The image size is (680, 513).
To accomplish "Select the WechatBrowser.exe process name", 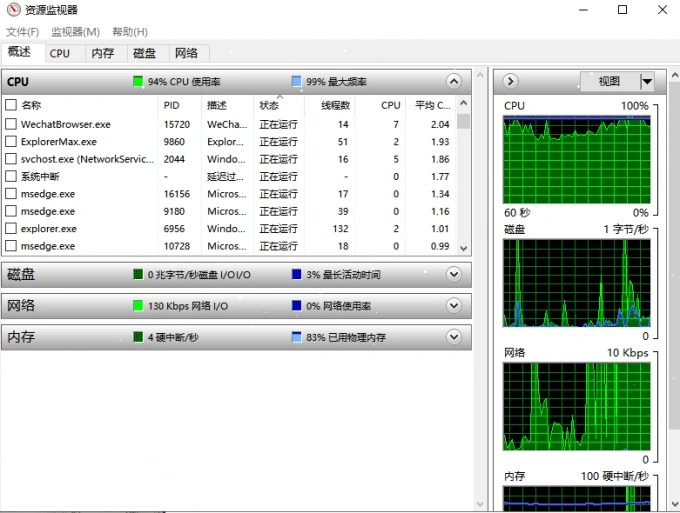I will click(x=65, y=124).
